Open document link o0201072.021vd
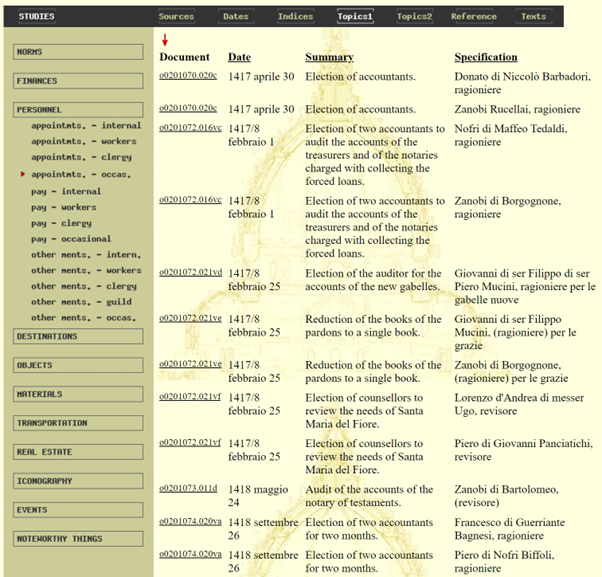 click(x=190, y=272)
